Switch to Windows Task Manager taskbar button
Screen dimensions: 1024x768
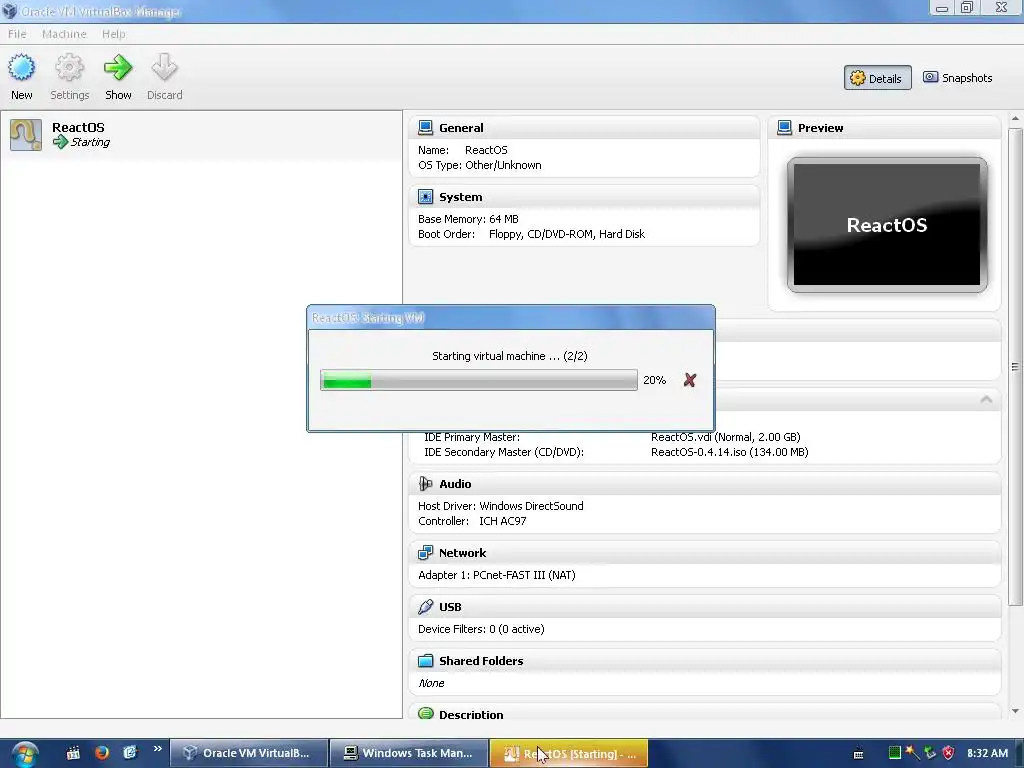pyautogui.click(x=409, y=753)
